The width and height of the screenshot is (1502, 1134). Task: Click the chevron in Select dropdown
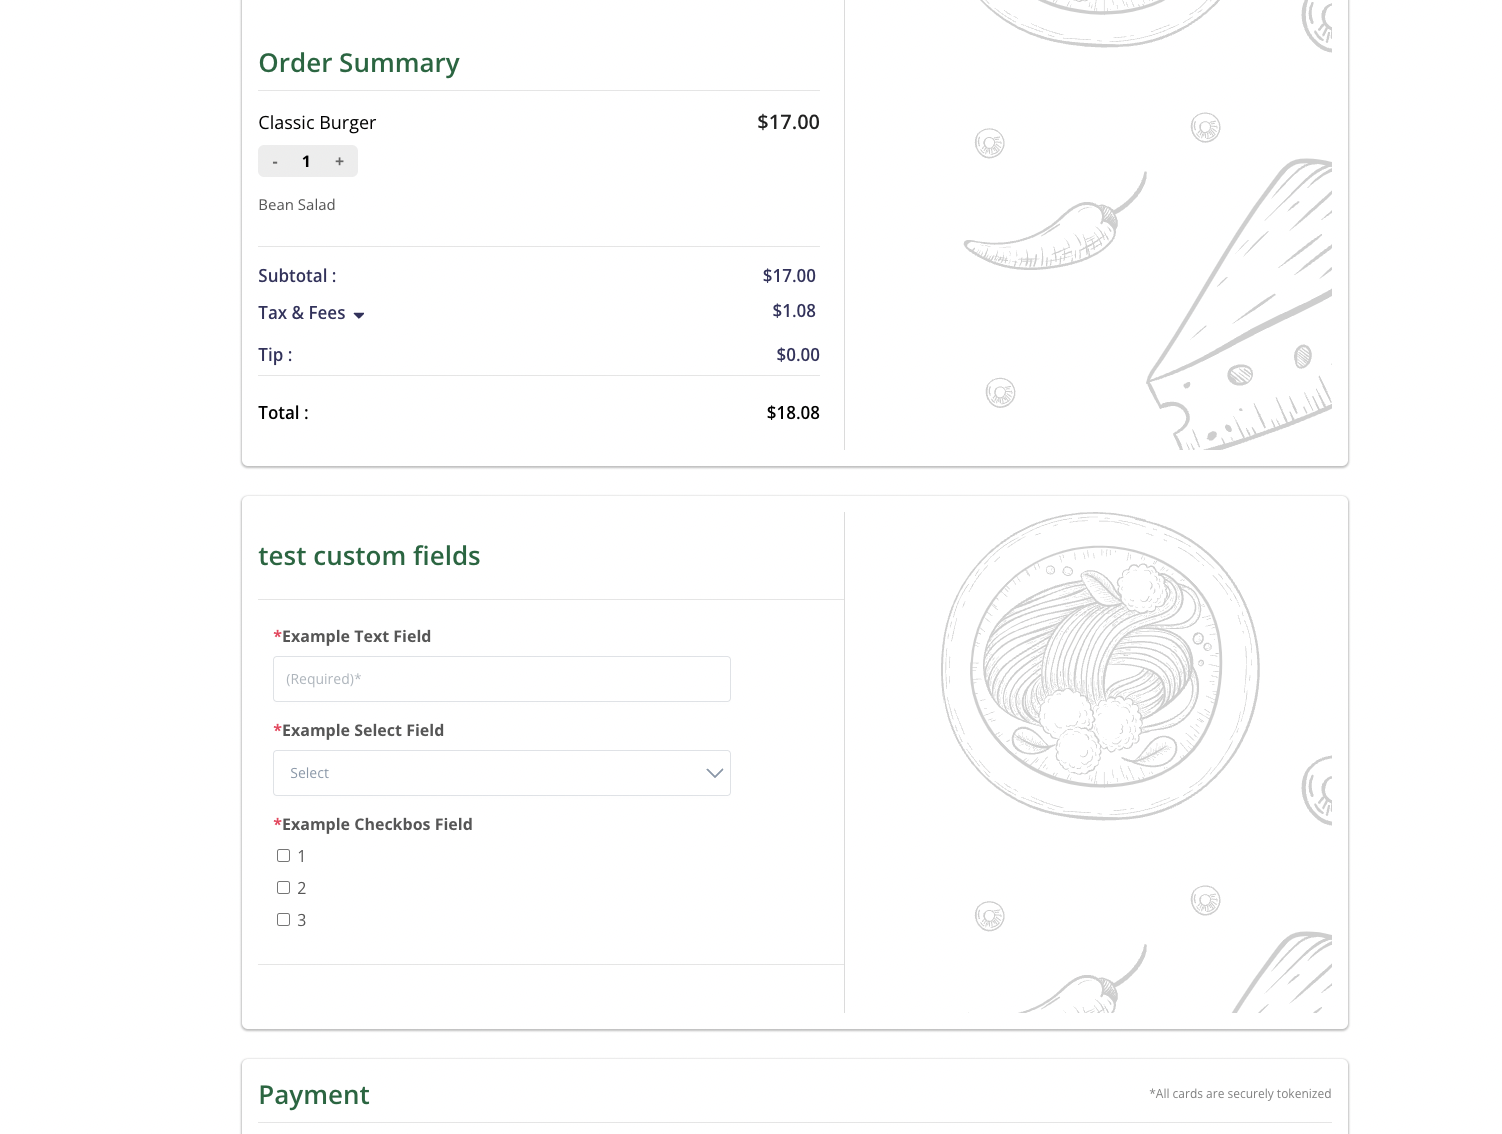pos(714,773)
